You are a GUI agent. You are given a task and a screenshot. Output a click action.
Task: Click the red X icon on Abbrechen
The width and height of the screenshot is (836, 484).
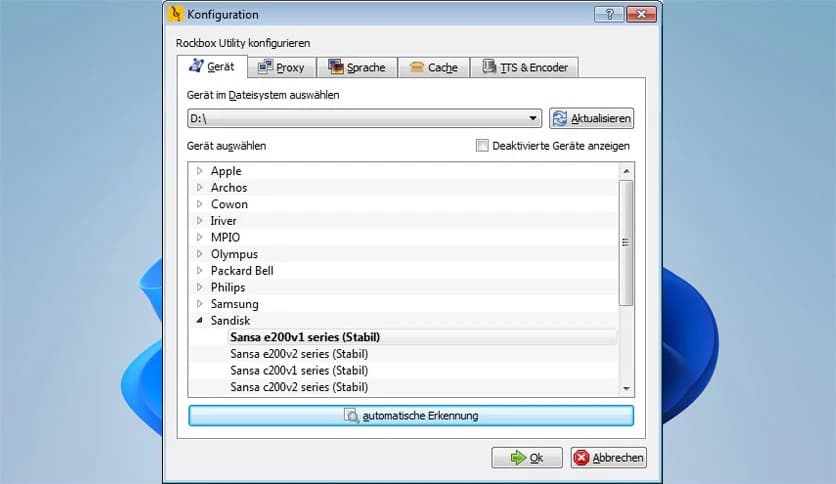coord(581,457)
